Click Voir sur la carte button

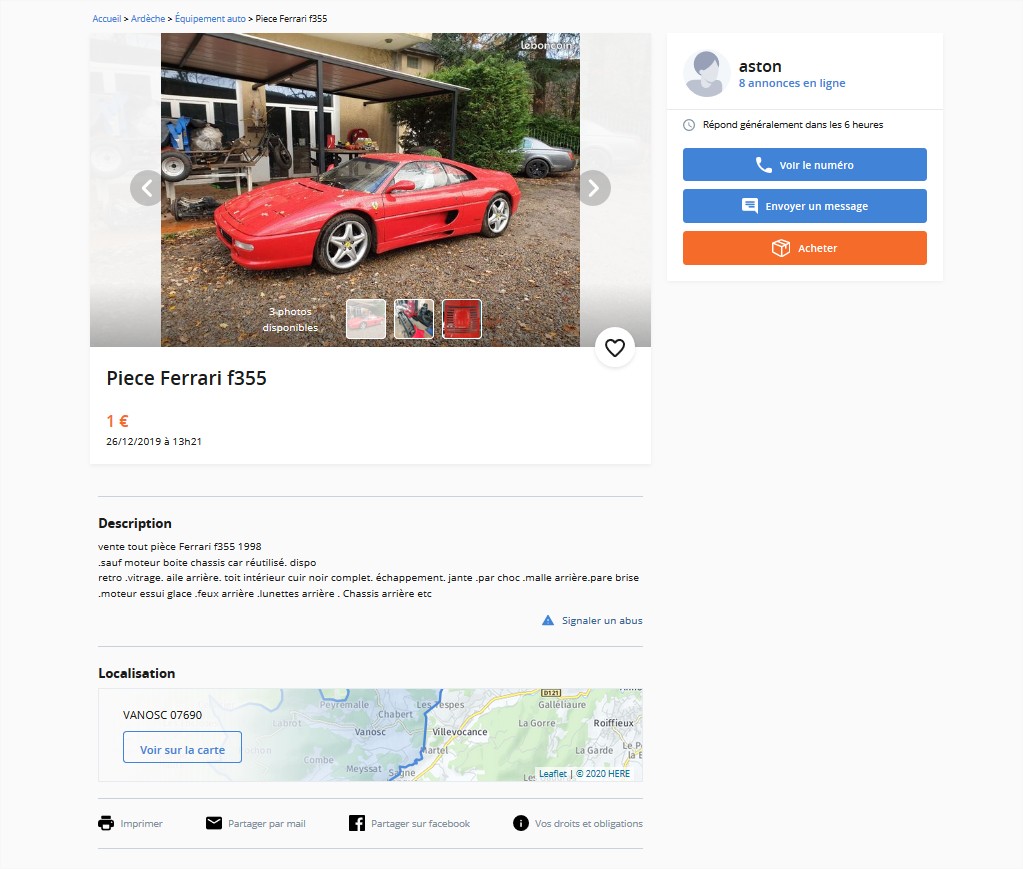[x=182, y=748]
